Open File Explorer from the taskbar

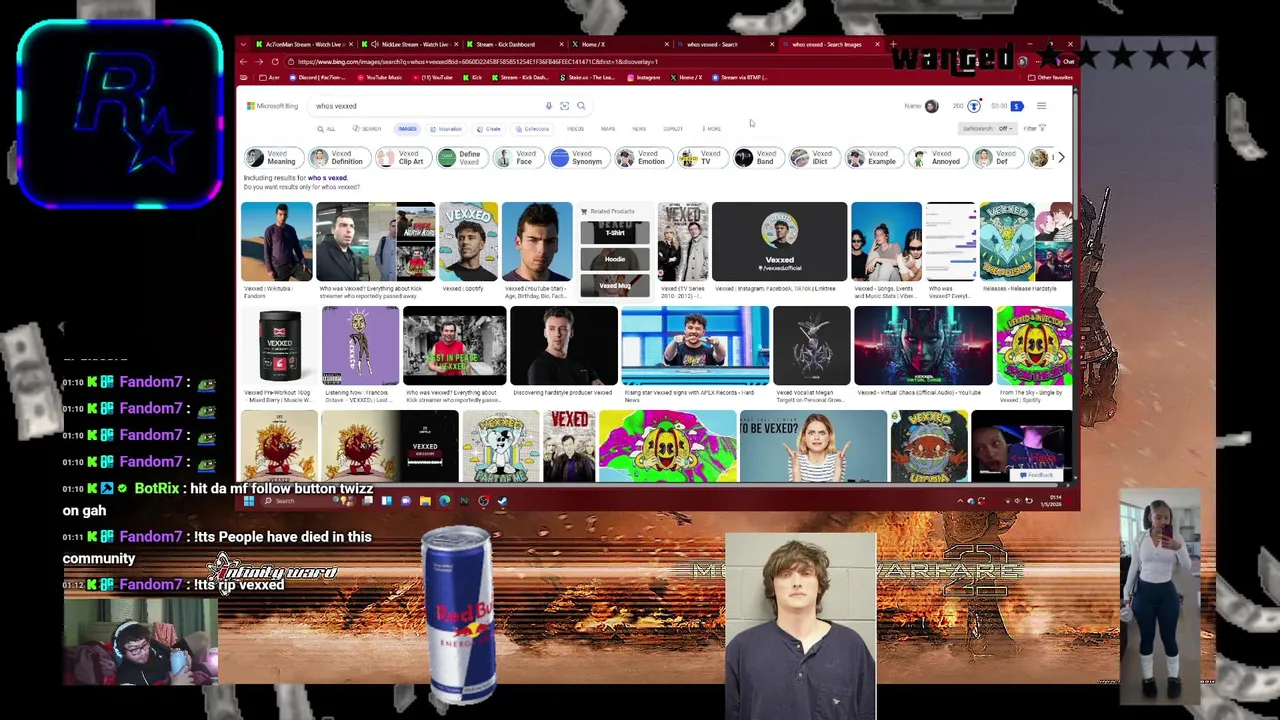click(x=425, y=501)
